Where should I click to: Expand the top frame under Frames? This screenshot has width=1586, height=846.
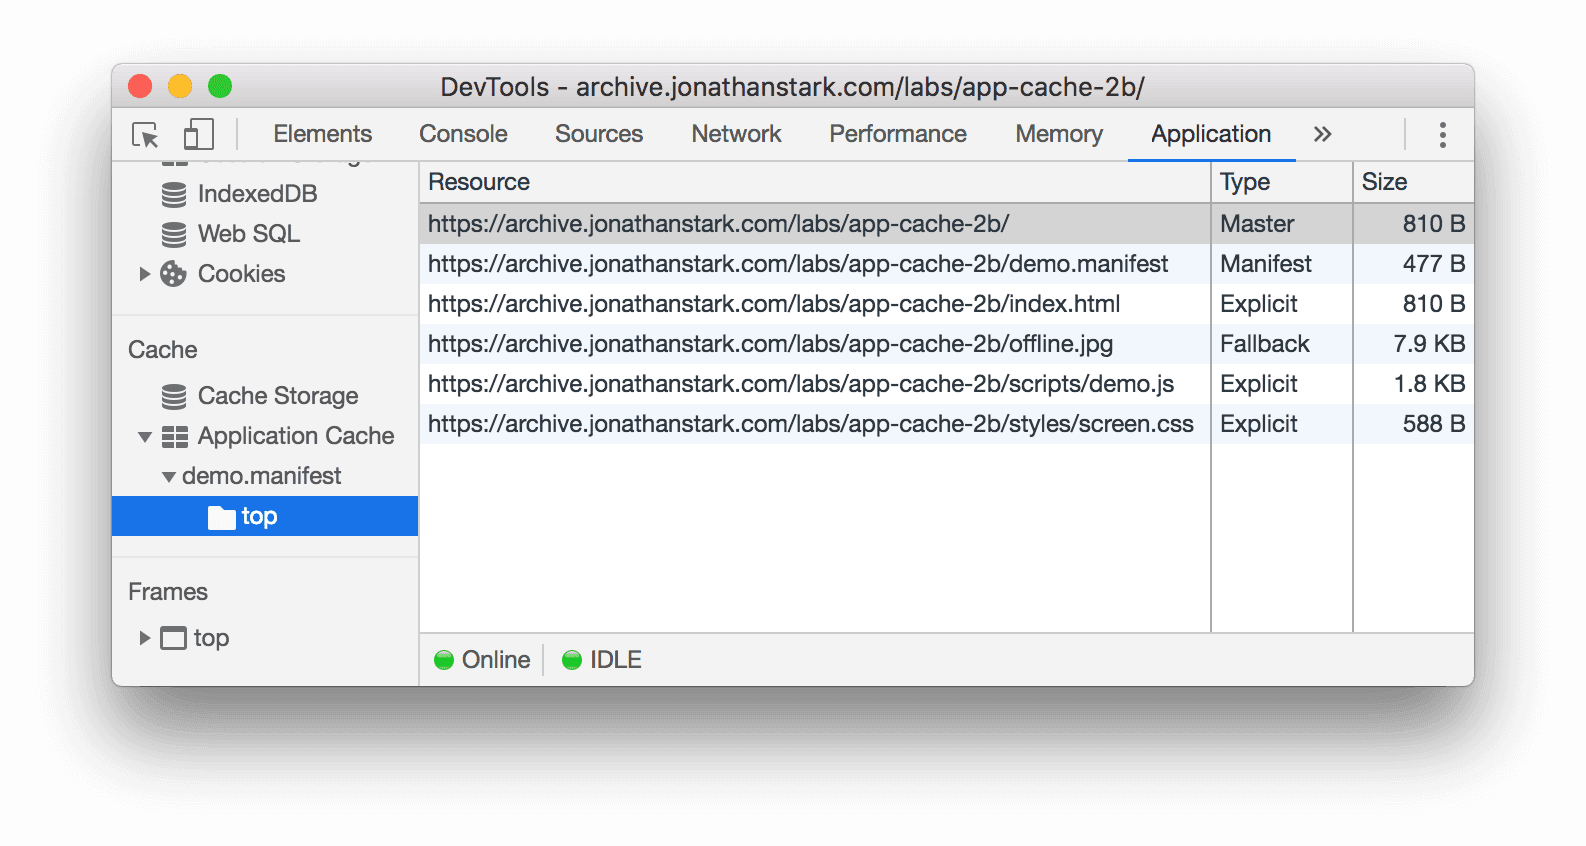(x=143, y=637)
